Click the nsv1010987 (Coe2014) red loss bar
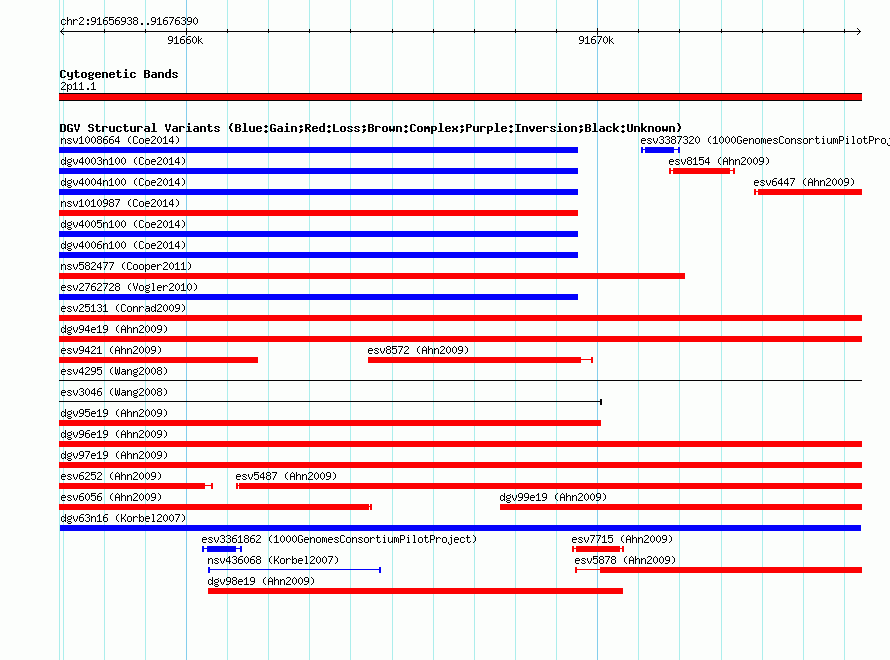The height and width of the screenshot is (660, 890). (x=318, y=213)
